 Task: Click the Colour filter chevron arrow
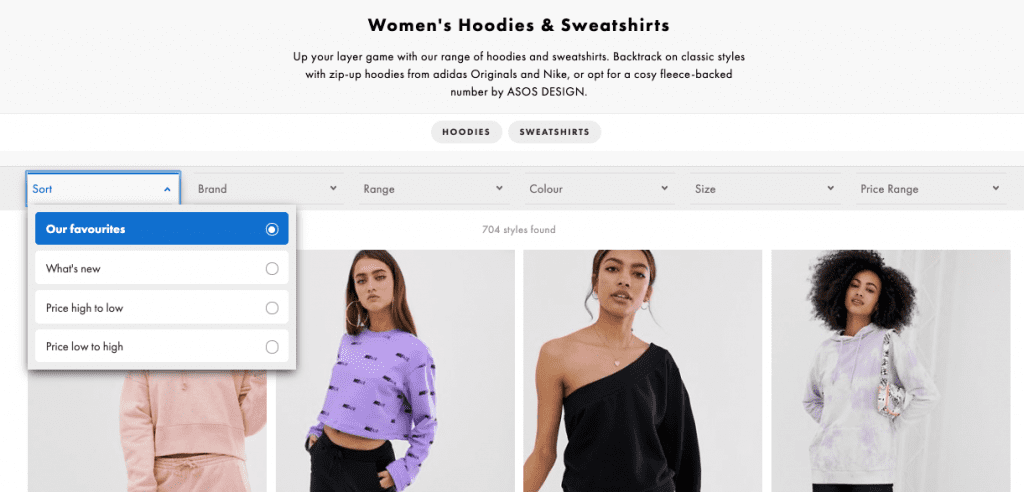[664, 188]
